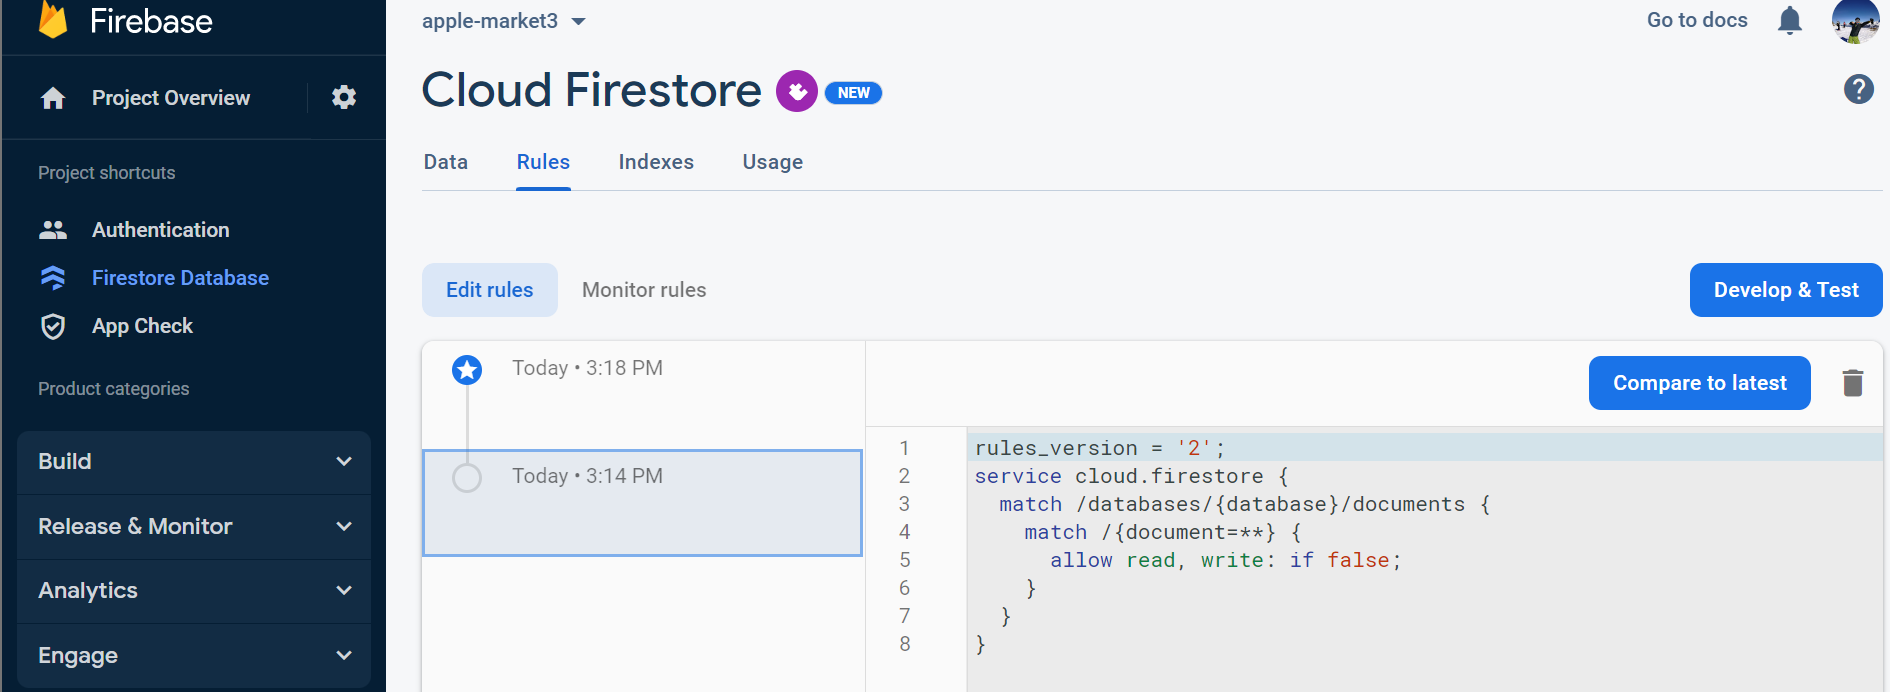Switch to the Data tab
This screenshot has width=1890, height=692.
click(x=446, y=162)
